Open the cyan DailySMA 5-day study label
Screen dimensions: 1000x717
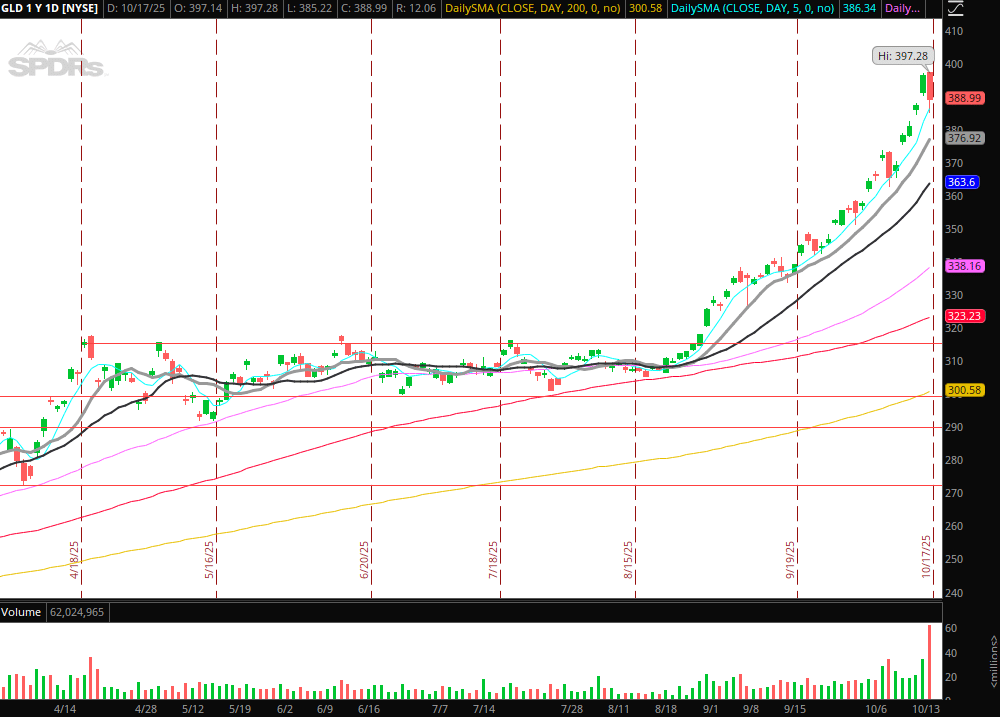point(751,8)
